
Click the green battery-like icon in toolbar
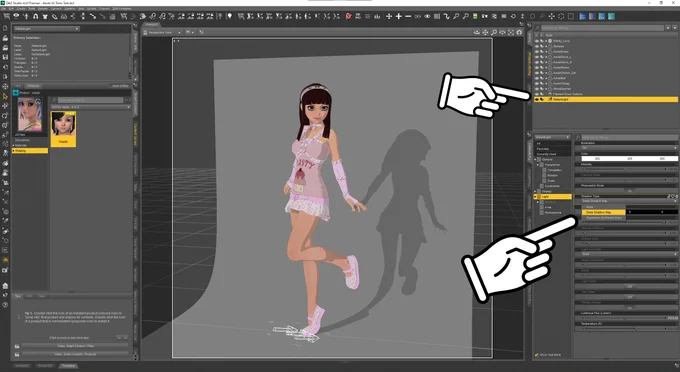coord(475,16)
